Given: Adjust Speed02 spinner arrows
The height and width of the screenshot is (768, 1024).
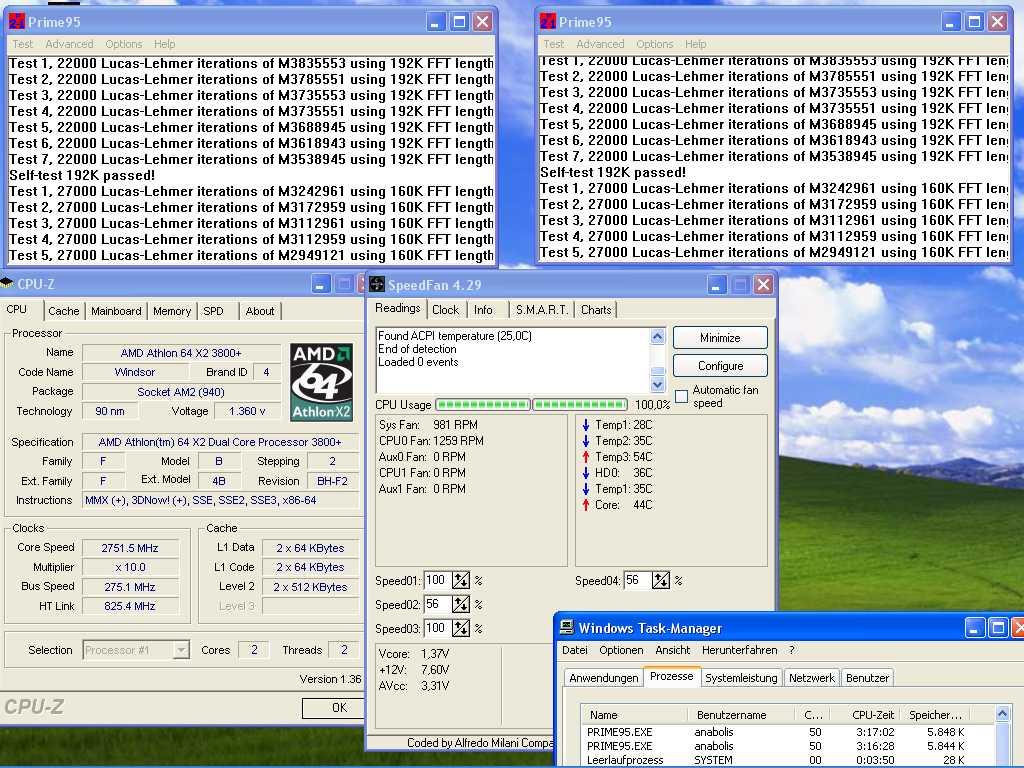Looking at the screenshot, I should (460, 604).
